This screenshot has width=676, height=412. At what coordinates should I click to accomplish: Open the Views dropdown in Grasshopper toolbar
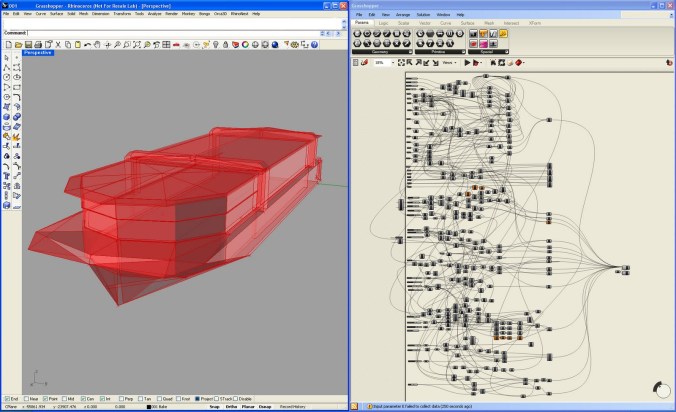tap(449, 62)
